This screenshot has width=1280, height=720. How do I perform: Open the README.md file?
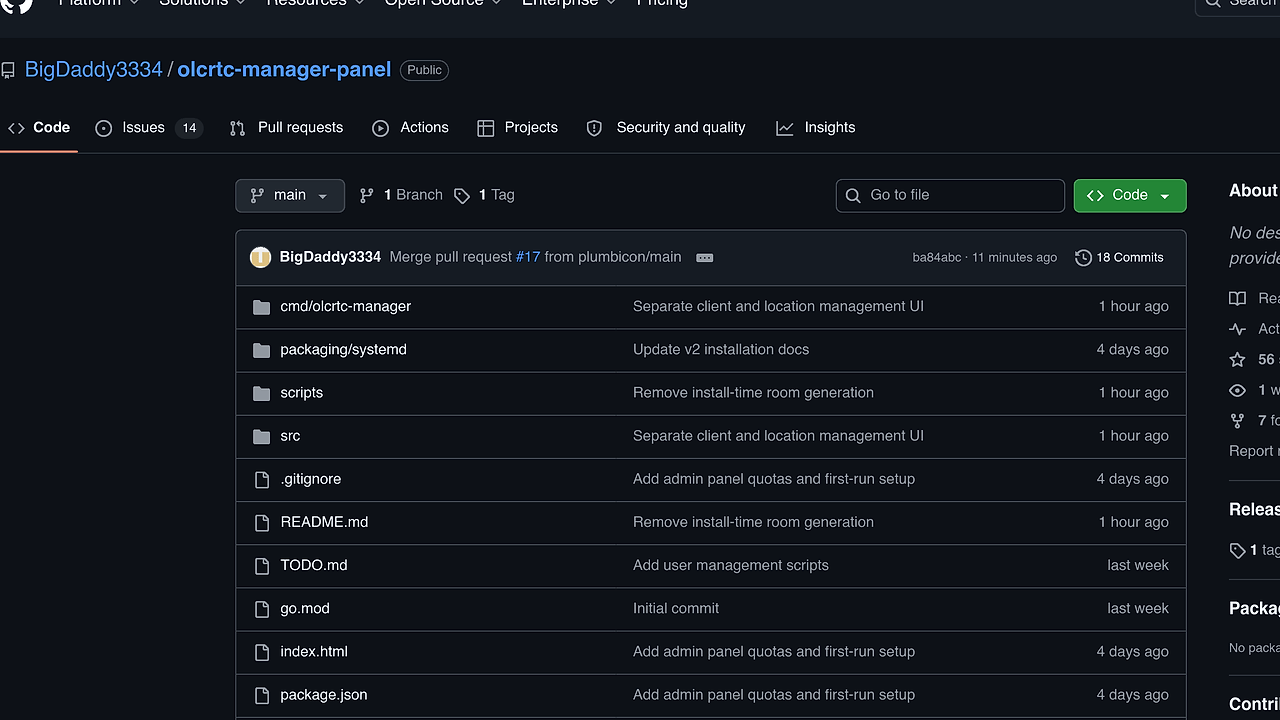click(324, 521)
